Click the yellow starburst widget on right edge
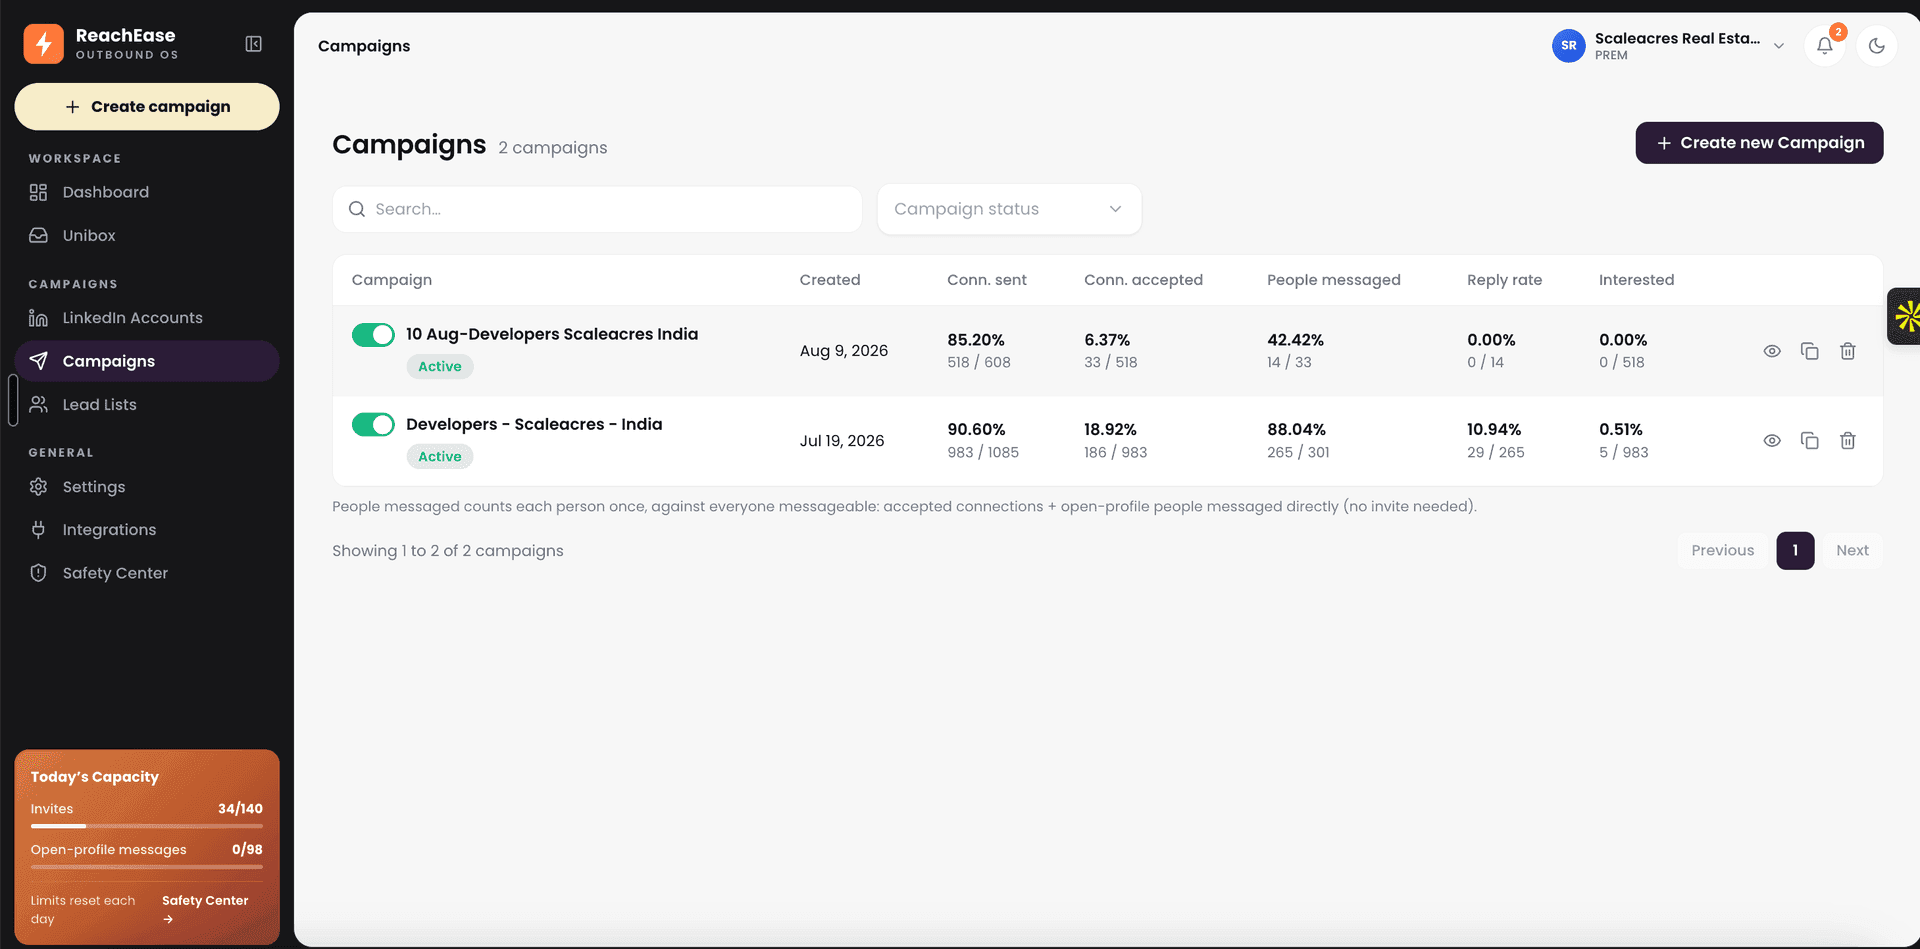The image size is (1920, 949). pos(1905,316)
